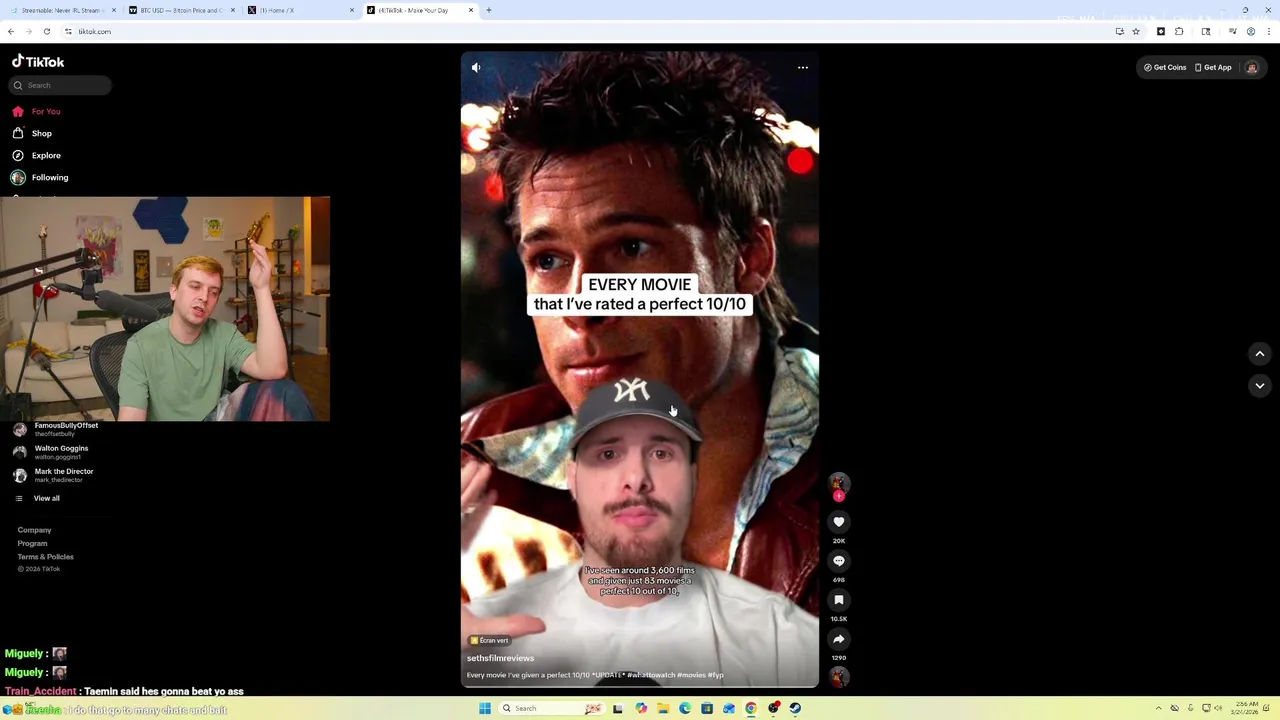
Task: Click the #movies hashtag in the caption
Action: [x=691, y=675]
